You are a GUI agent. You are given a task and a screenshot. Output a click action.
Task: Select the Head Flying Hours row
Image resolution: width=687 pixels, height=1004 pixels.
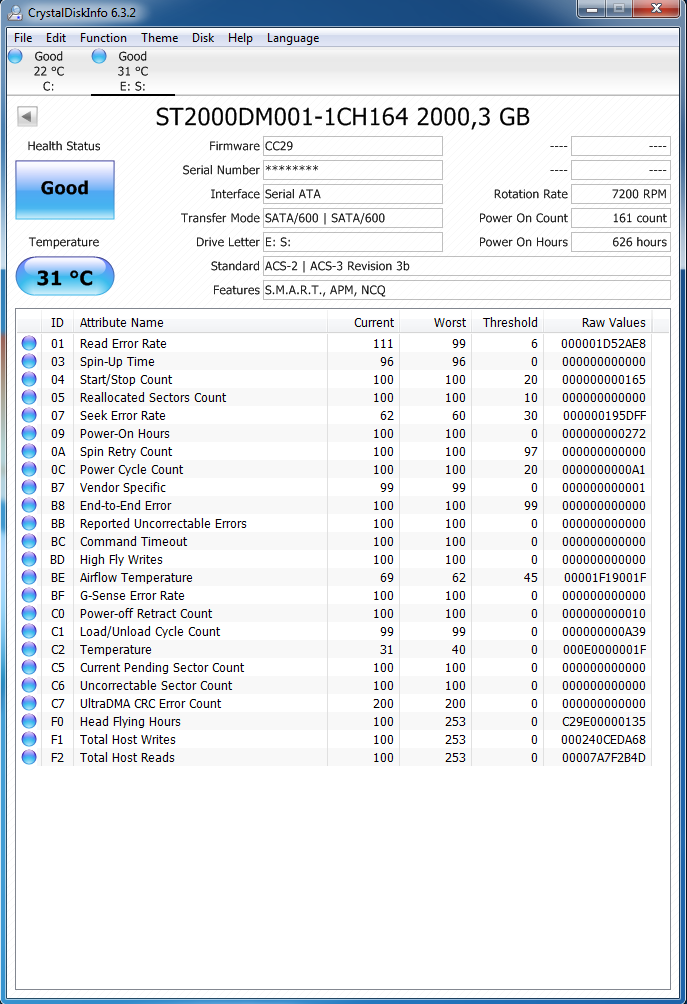click(x=334, y=721)
